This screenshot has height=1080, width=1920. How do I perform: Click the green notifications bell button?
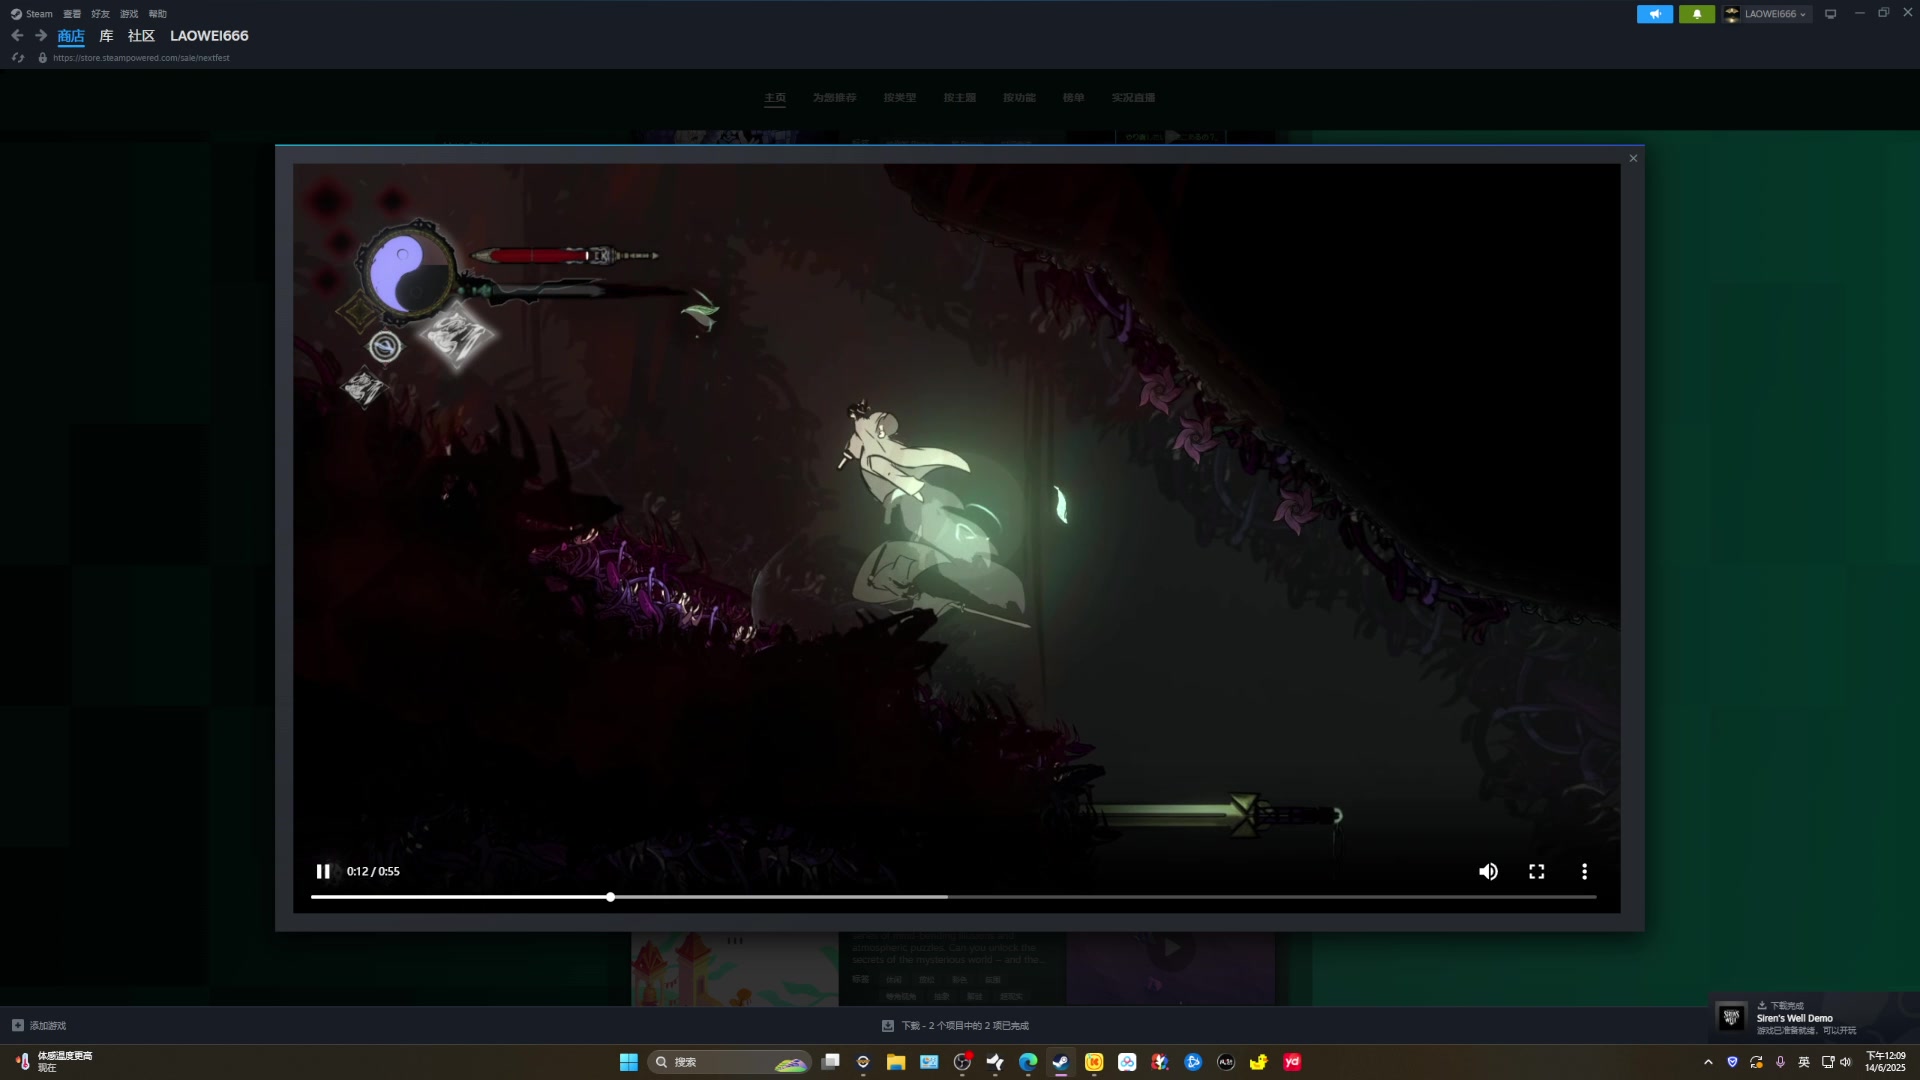1697,14
